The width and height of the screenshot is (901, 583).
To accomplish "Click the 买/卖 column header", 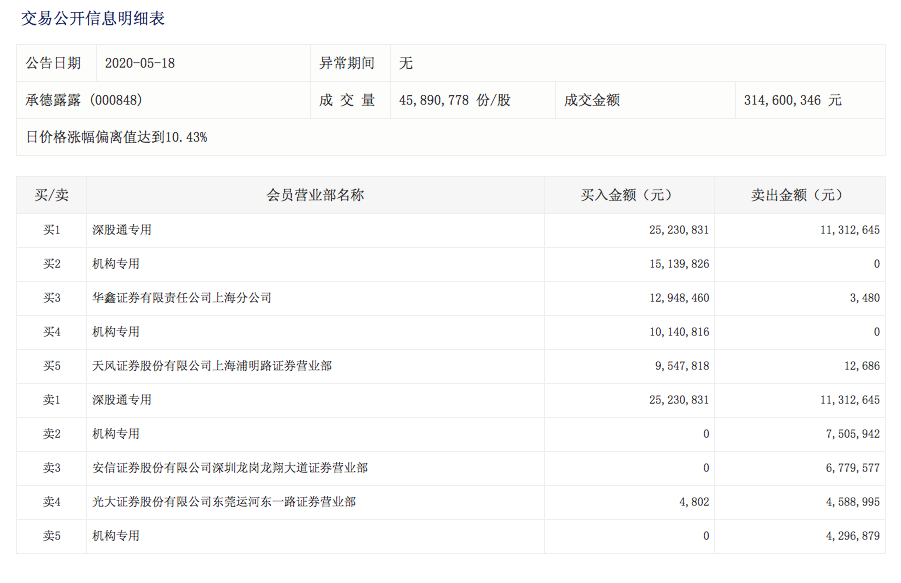I will [x=51, y=195].
